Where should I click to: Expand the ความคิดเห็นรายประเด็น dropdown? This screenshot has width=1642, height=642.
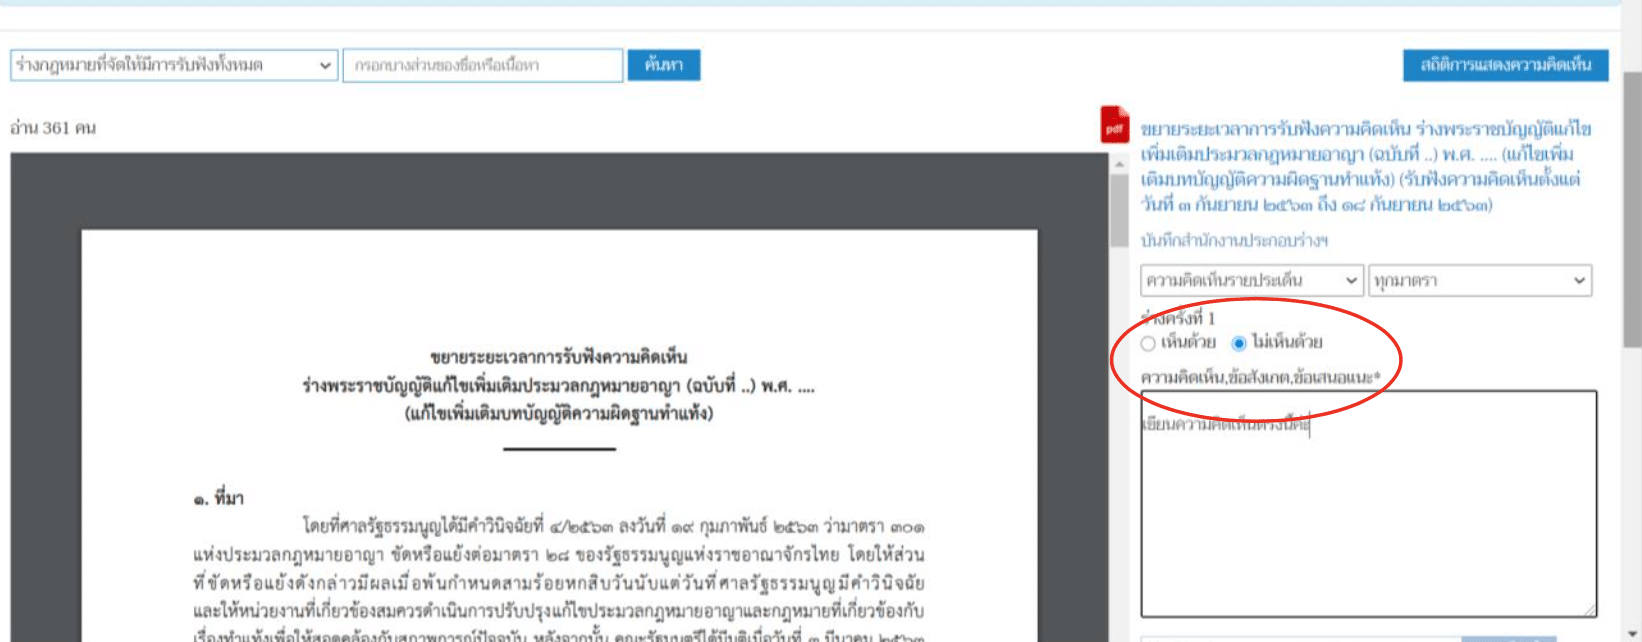[1251, 281]
